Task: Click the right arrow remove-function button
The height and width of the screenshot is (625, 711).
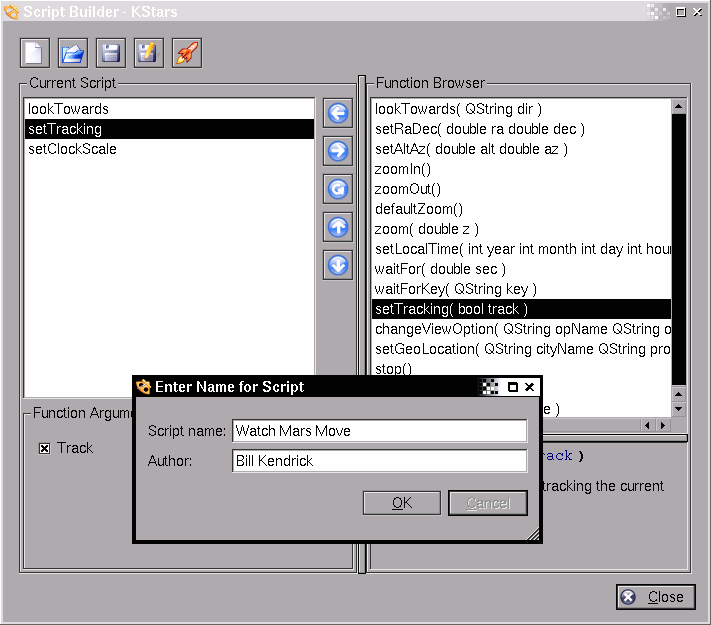Action: pyautogui.click(x=338, y=151)
